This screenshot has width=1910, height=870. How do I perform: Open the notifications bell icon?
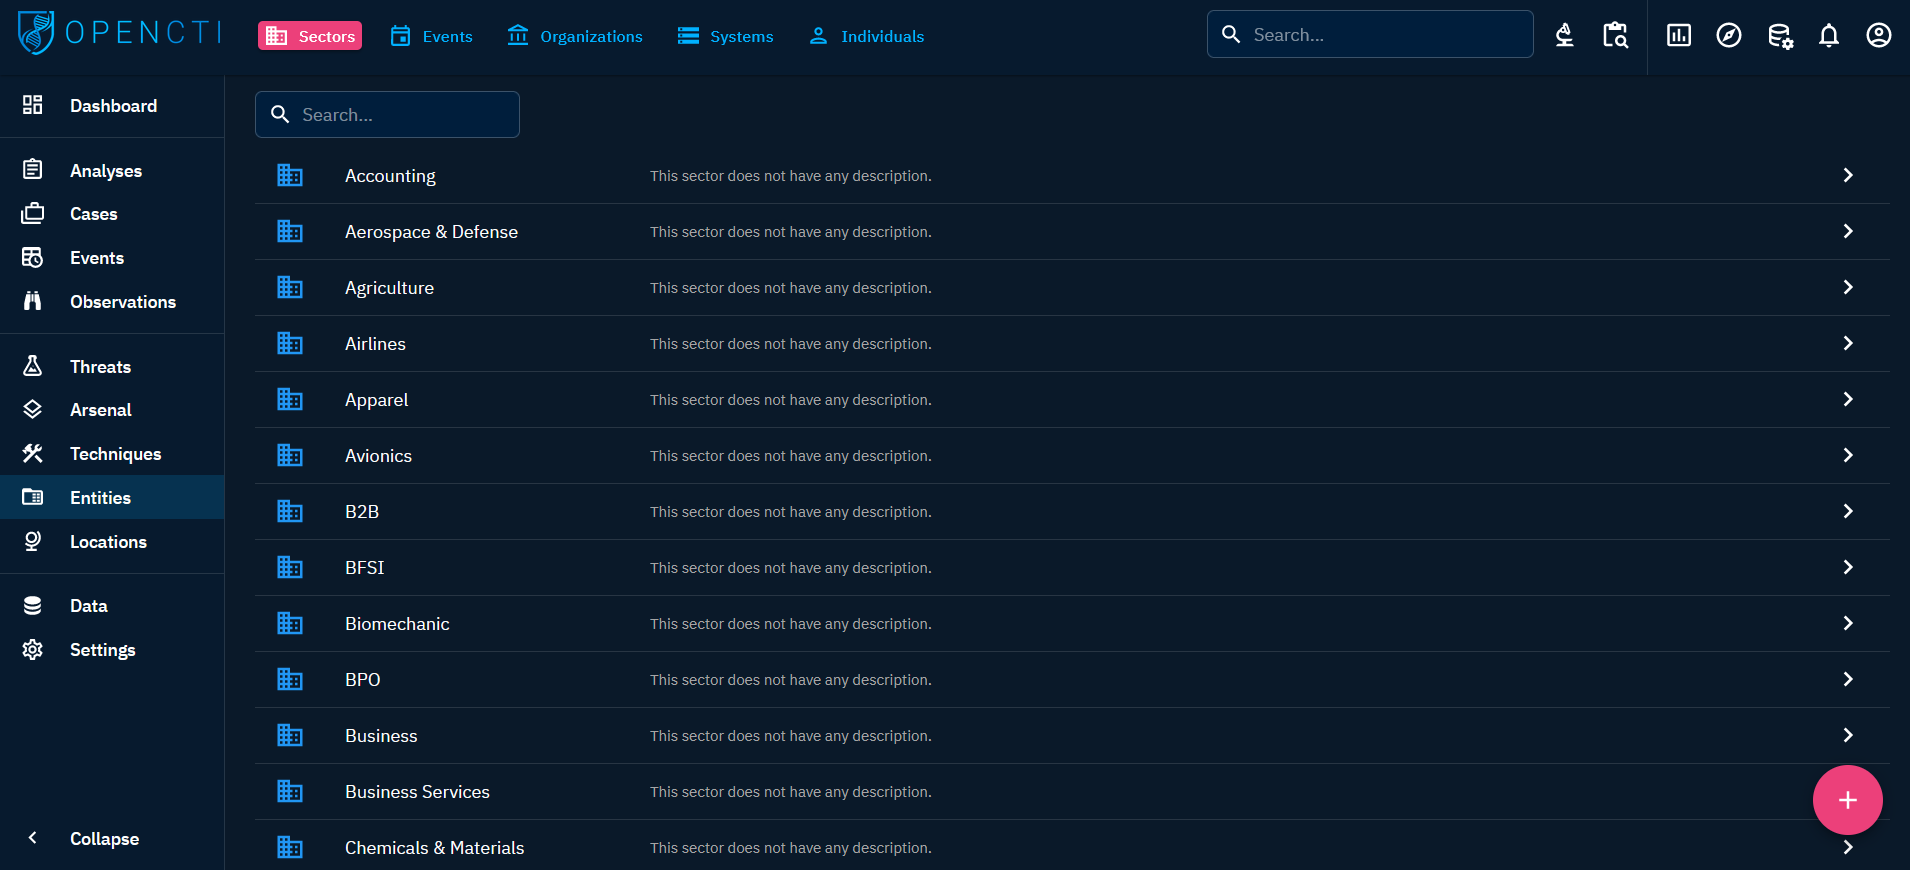coord(1828,36)
